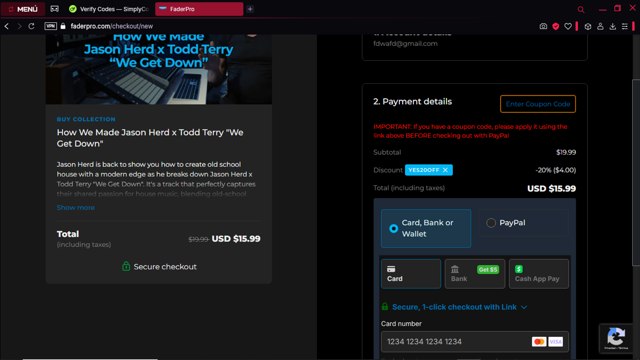The image size is (640, 360).
Task: Select Card, Bank or Wallet option
Action: coord(426,228)
